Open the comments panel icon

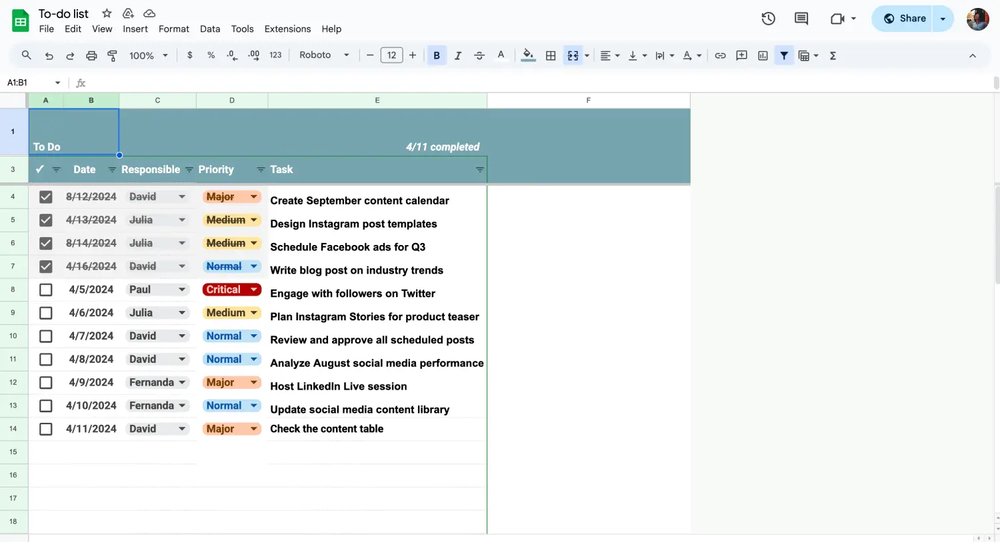point(801,18)
